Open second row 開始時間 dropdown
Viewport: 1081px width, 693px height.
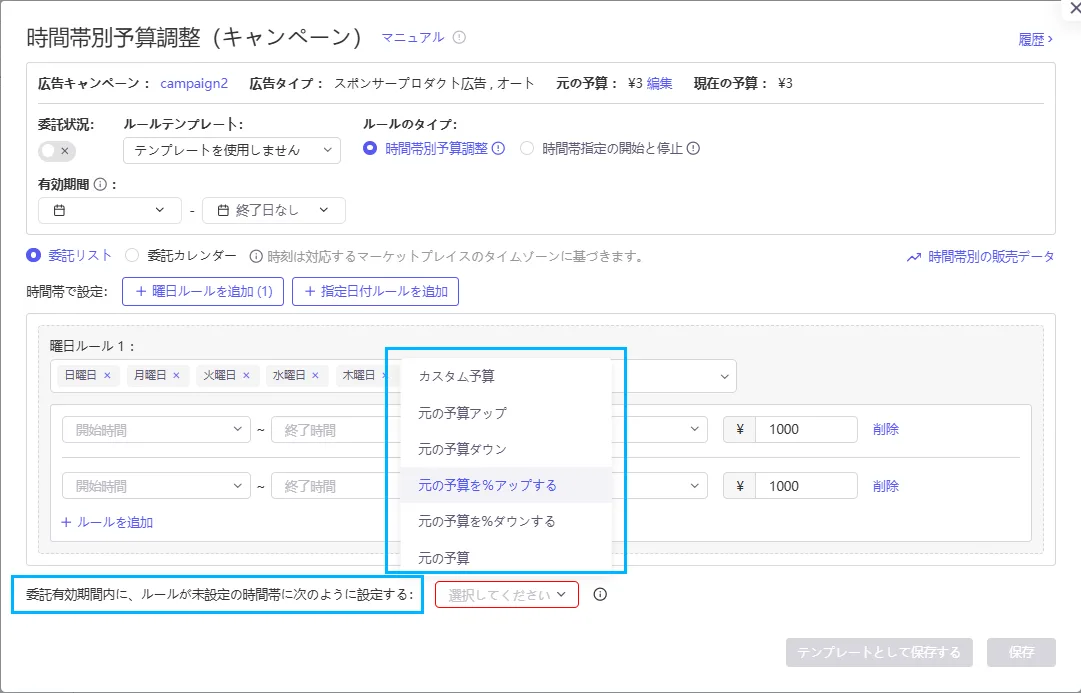tap(156, 486)
